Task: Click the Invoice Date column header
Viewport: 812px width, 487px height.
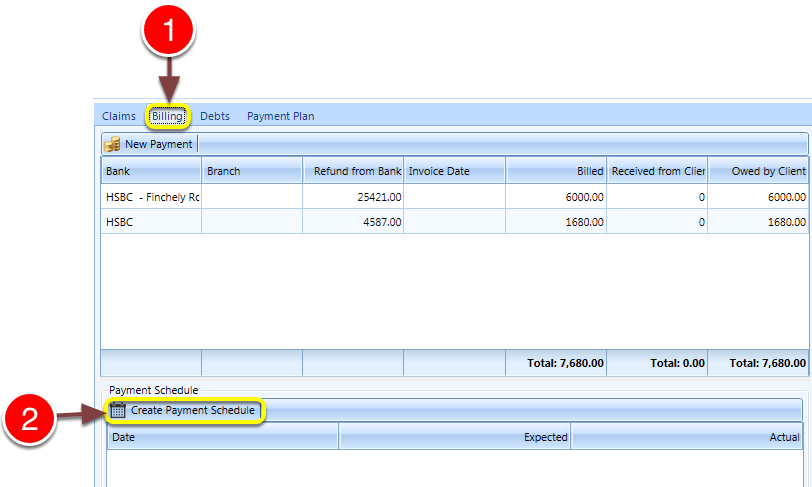Action: coord(454,171)
